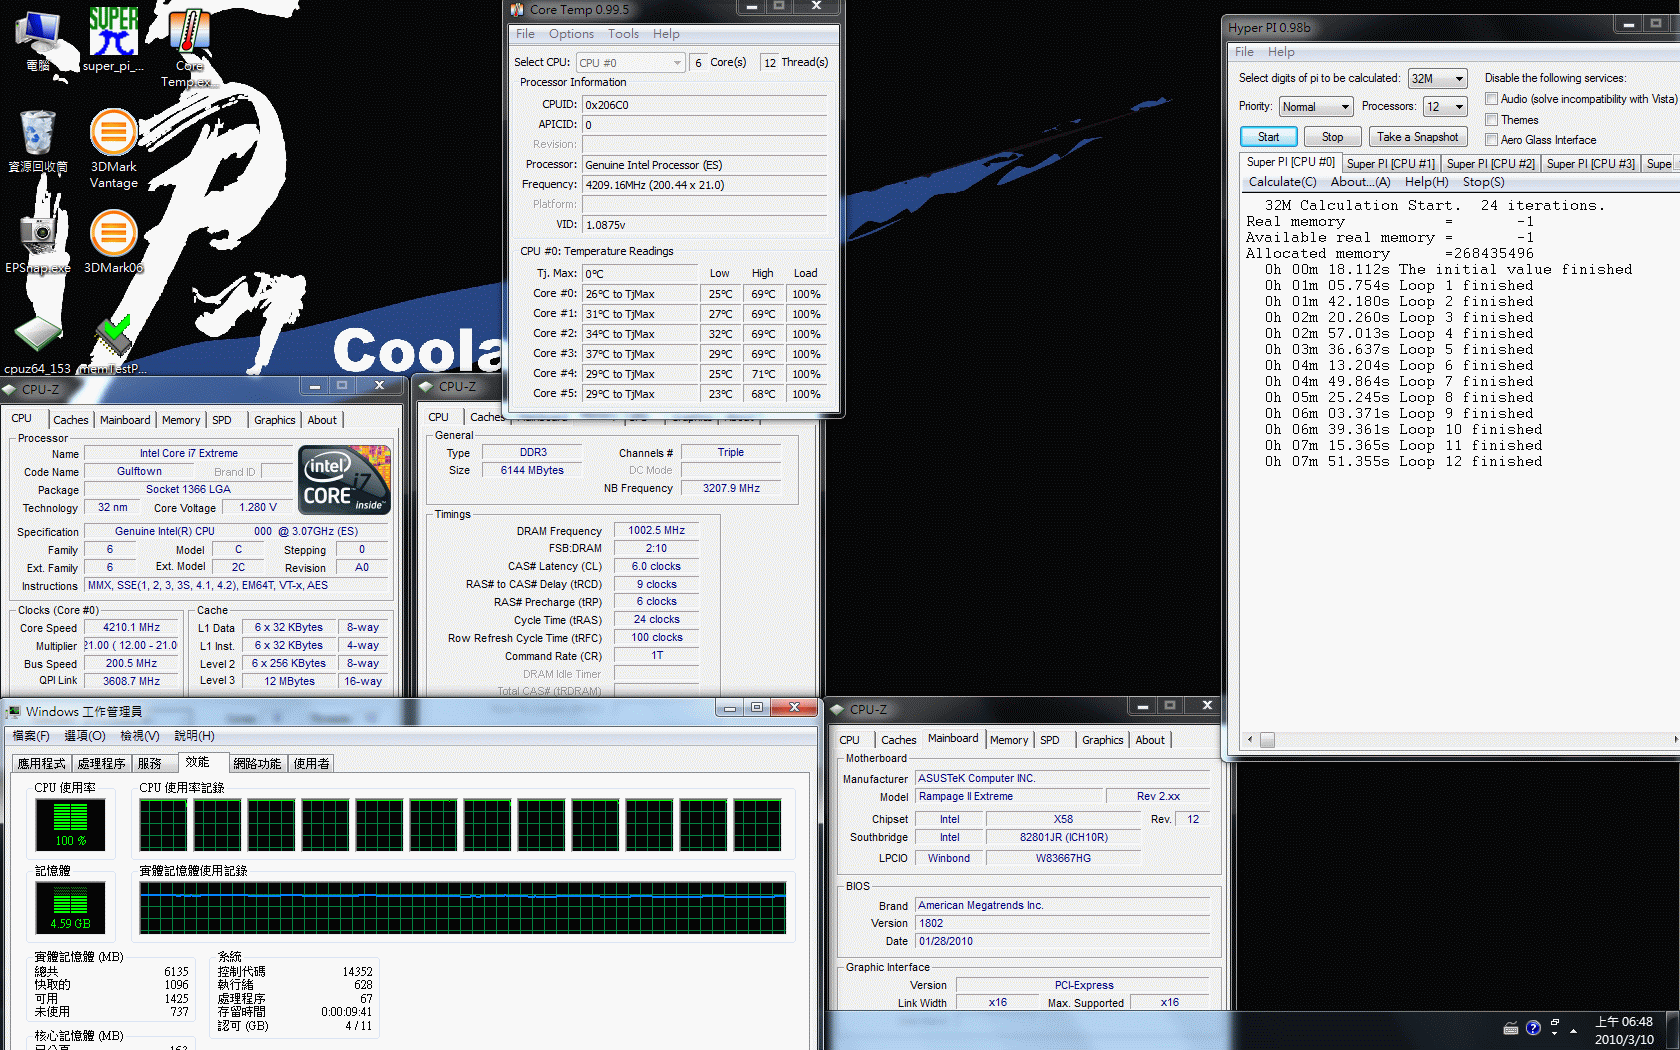Click Core Temp title bar icon

517,9
